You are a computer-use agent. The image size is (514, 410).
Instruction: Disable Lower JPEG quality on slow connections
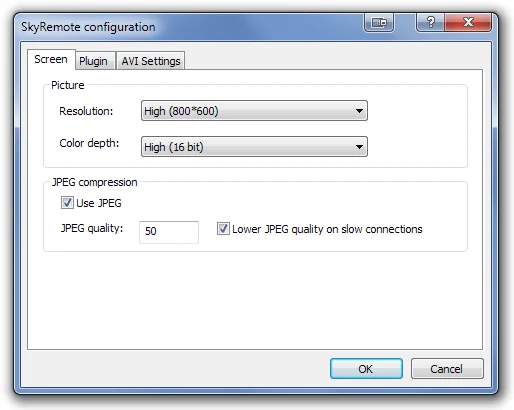pyautogui.click(x=223, y=229)
